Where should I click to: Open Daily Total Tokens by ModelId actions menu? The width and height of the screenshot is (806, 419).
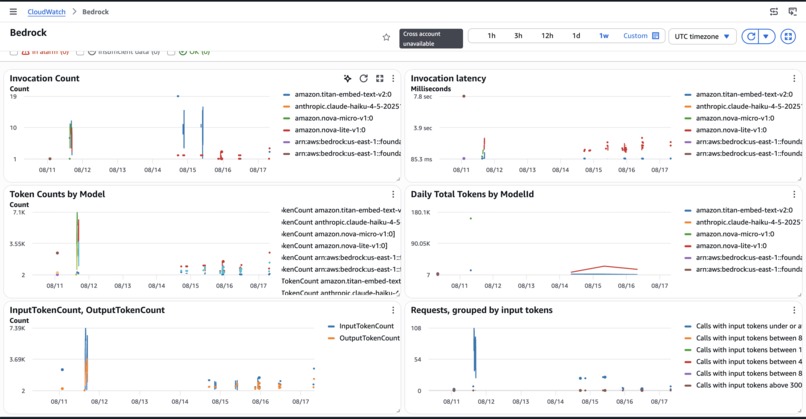tap(794, 194)
